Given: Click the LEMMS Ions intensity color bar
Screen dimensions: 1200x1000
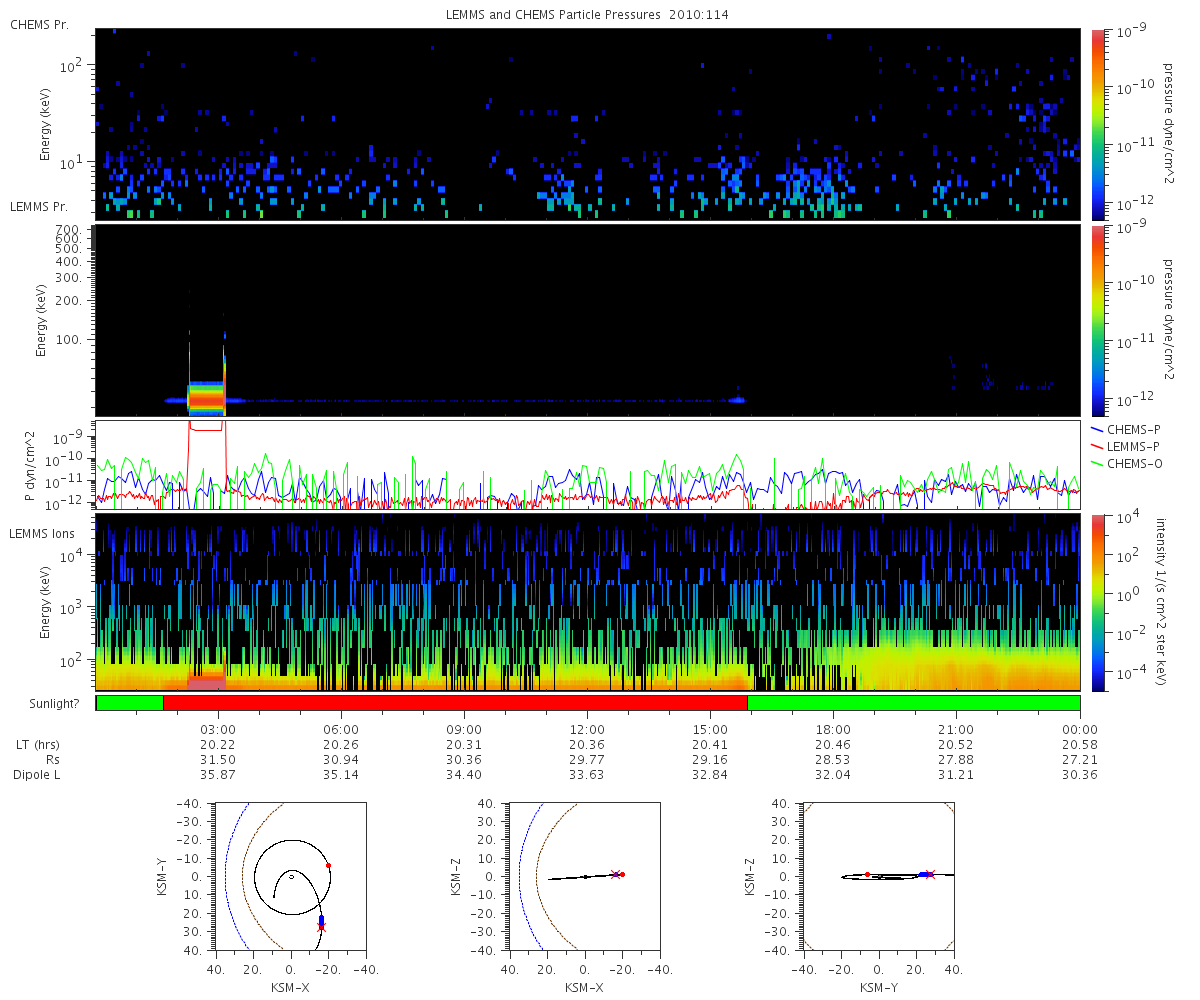Looking at the screenshot, I should pos(1098,603).
